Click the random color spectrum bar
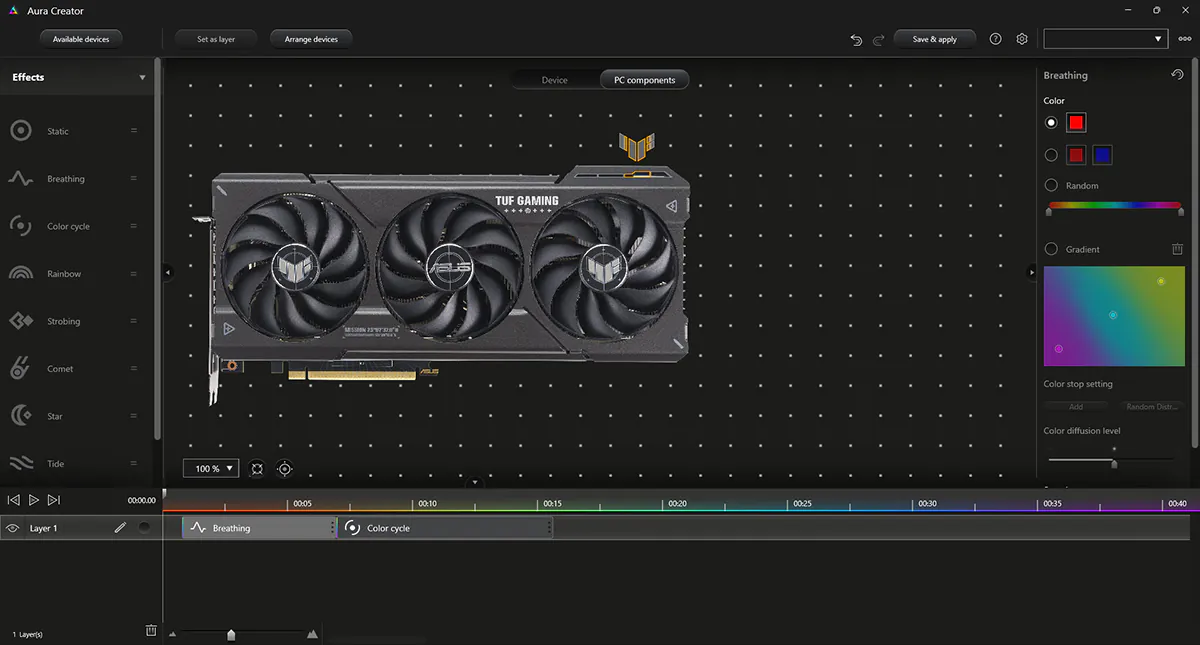Viewport: 1200px width, 645px height. coord(1115,206)
